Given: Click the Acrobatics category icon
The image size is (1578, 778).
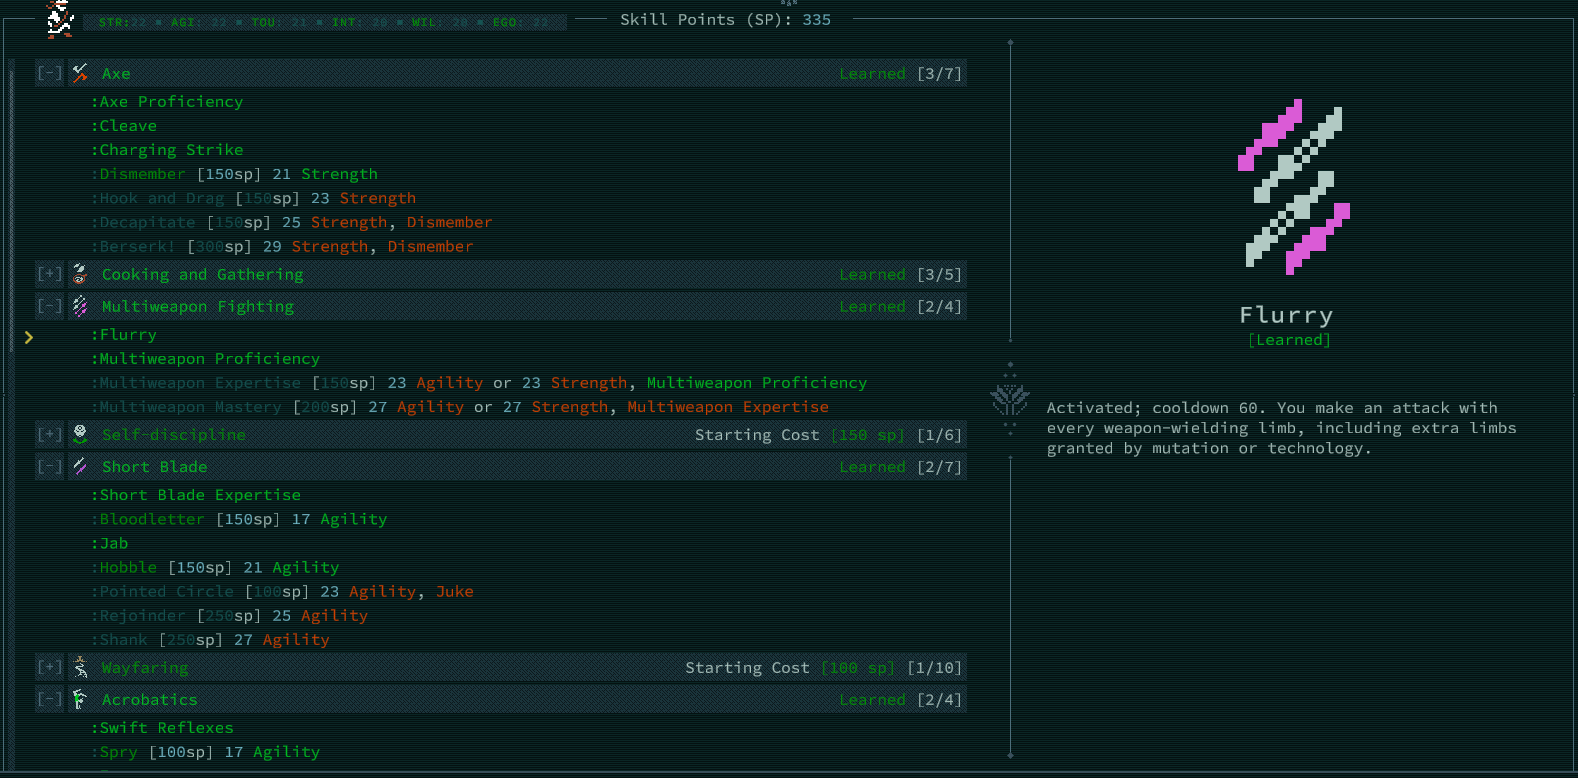Looking at the screenshot, I should tap(80, 699).
